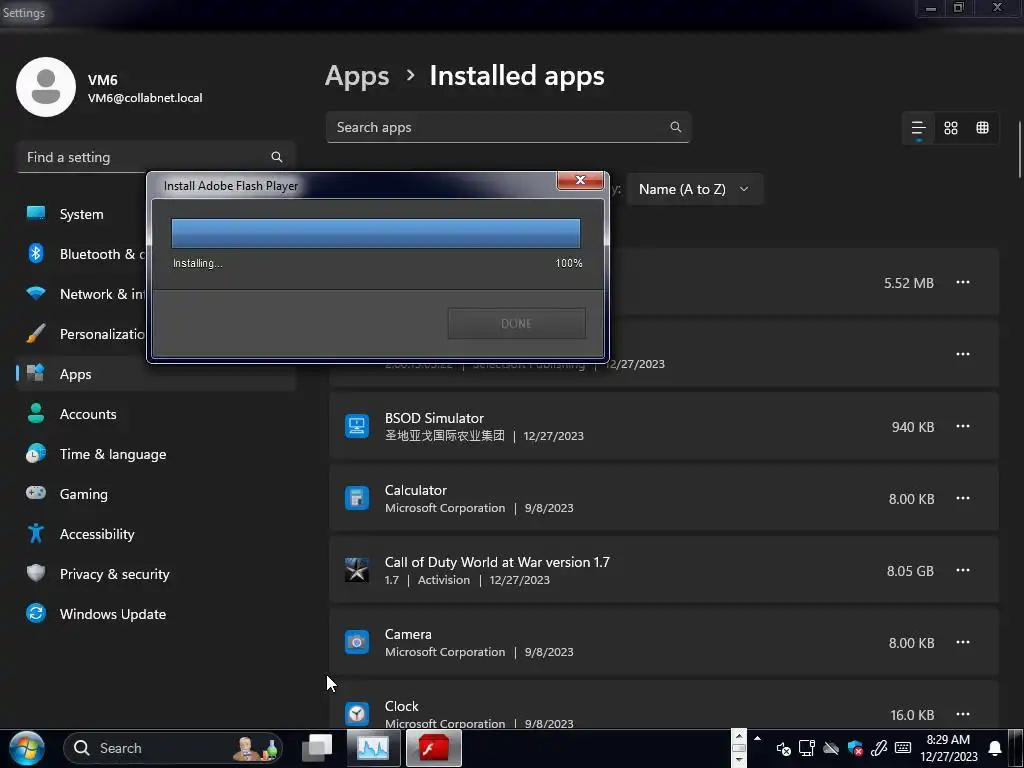The image size is (1024, 768).
Task: Open the Name (A to Z) sort dropdown
Action: [x=694, y=189]
